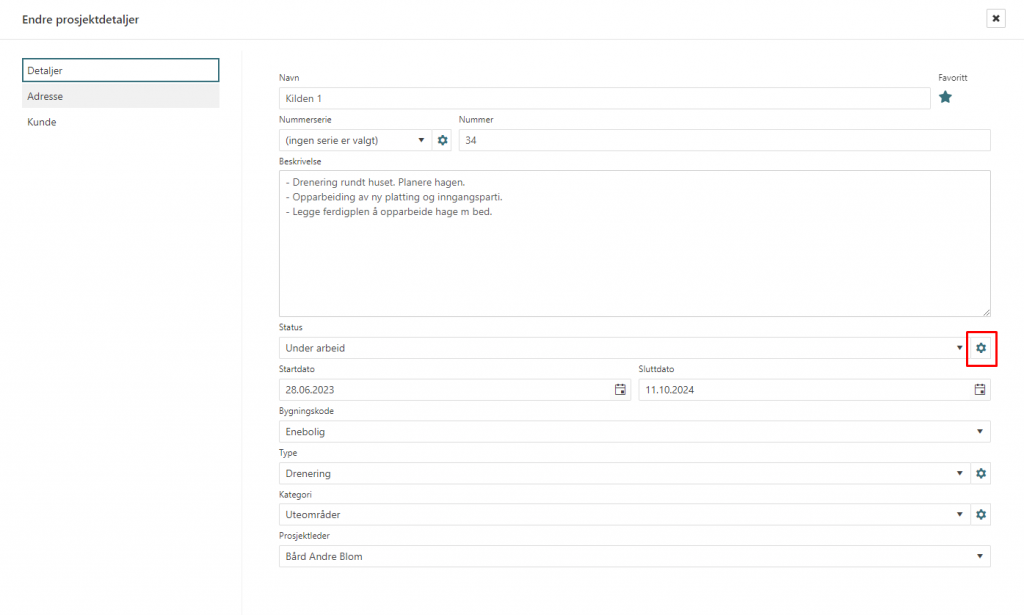Open Type settings gear icon
This screenshot has height=615, width=1024.
click(981, 473)
